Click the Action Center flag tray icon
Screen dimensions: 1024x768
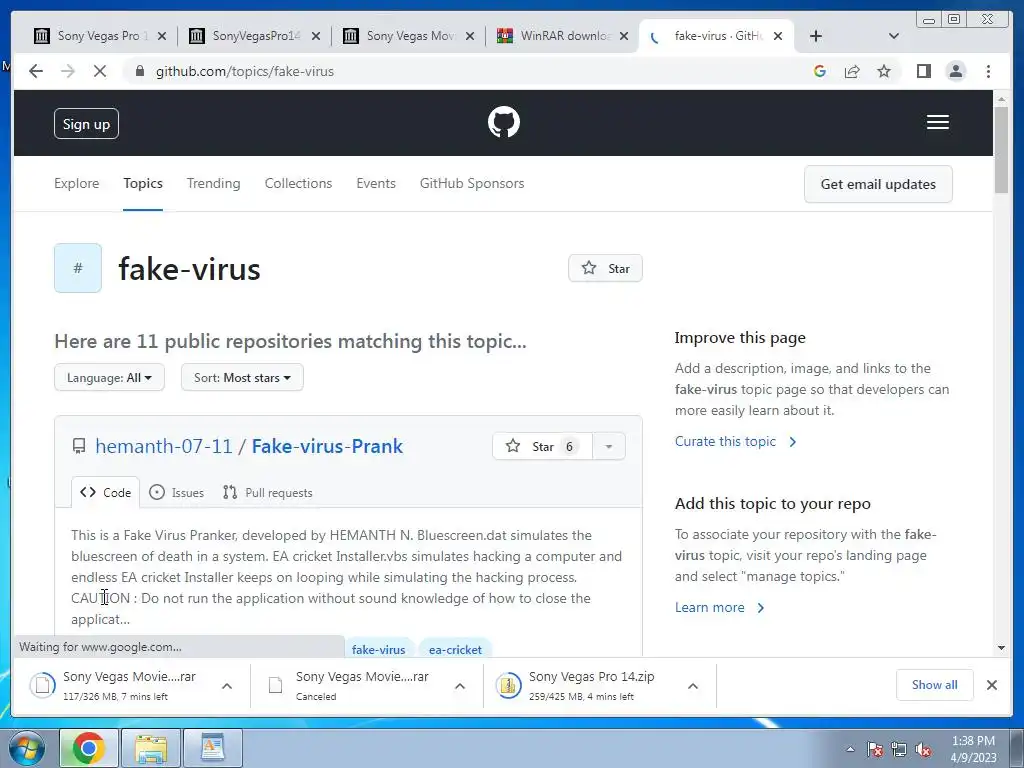(x=874, y=749)
